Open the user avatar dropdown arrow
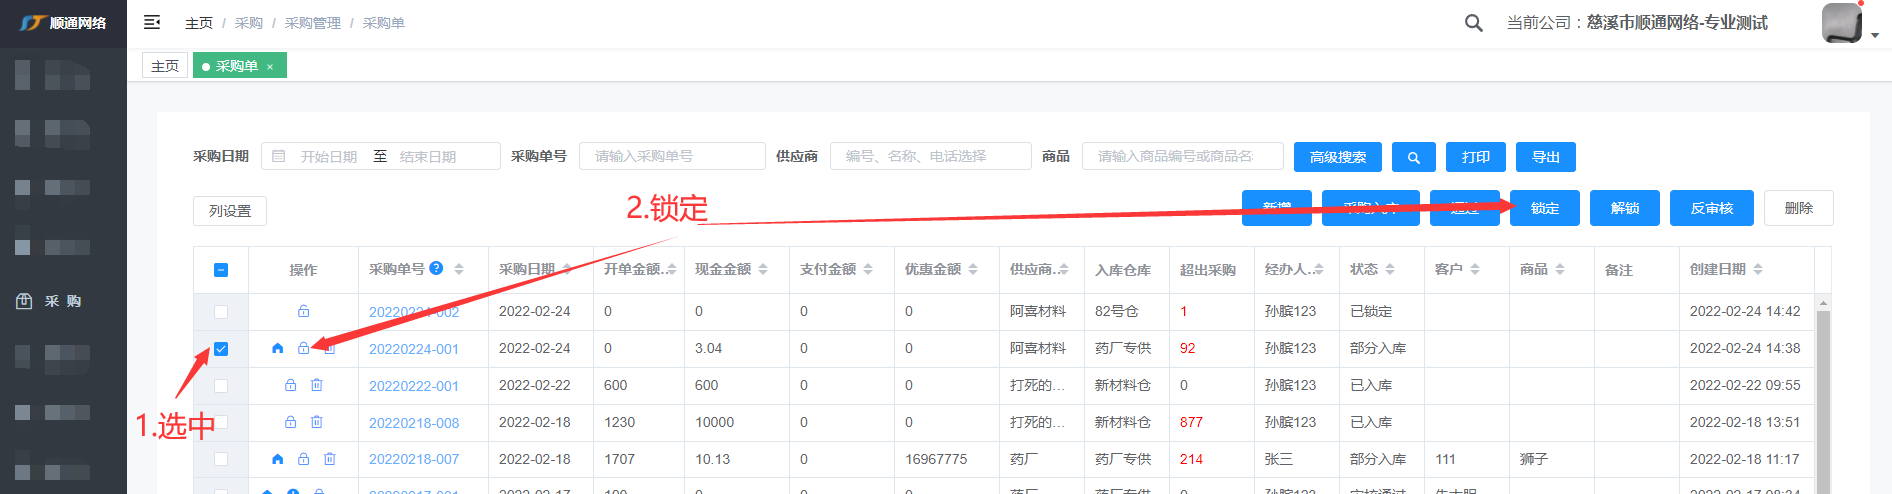1892x494 pixels. [x=1874, y=35]
